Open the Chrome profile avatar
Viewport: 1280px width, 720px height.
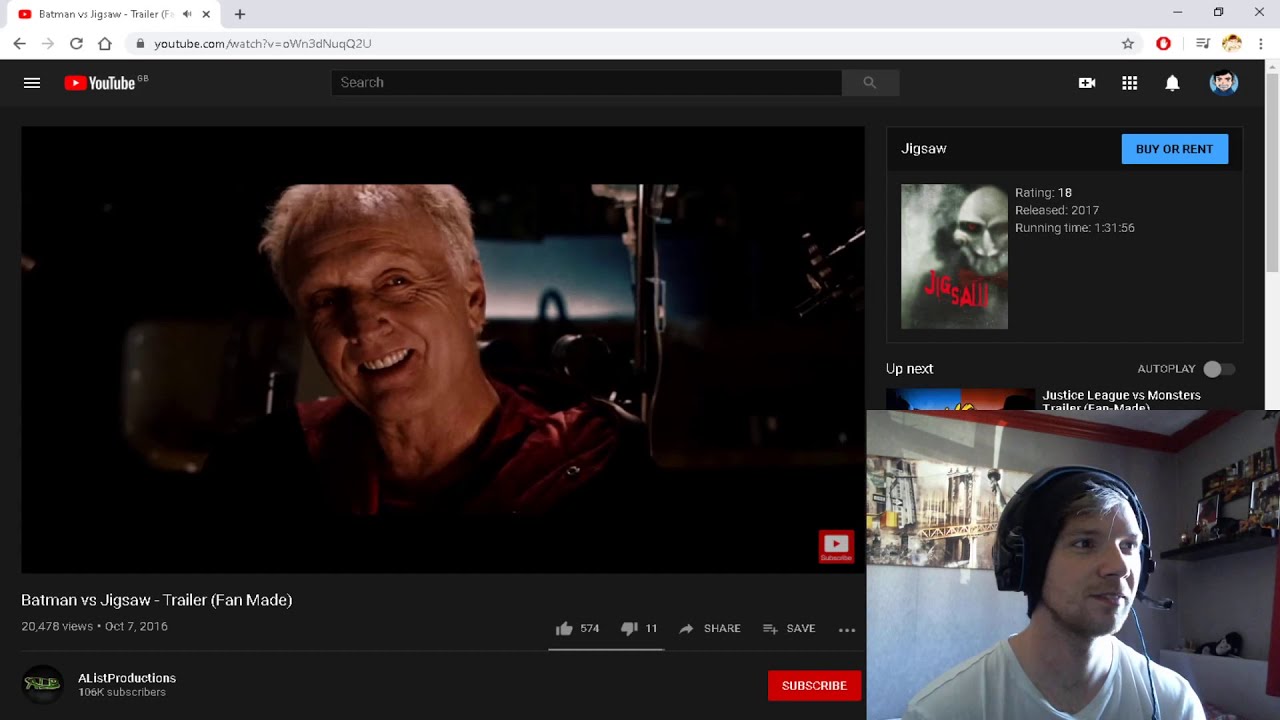[x=1232, y=44]
